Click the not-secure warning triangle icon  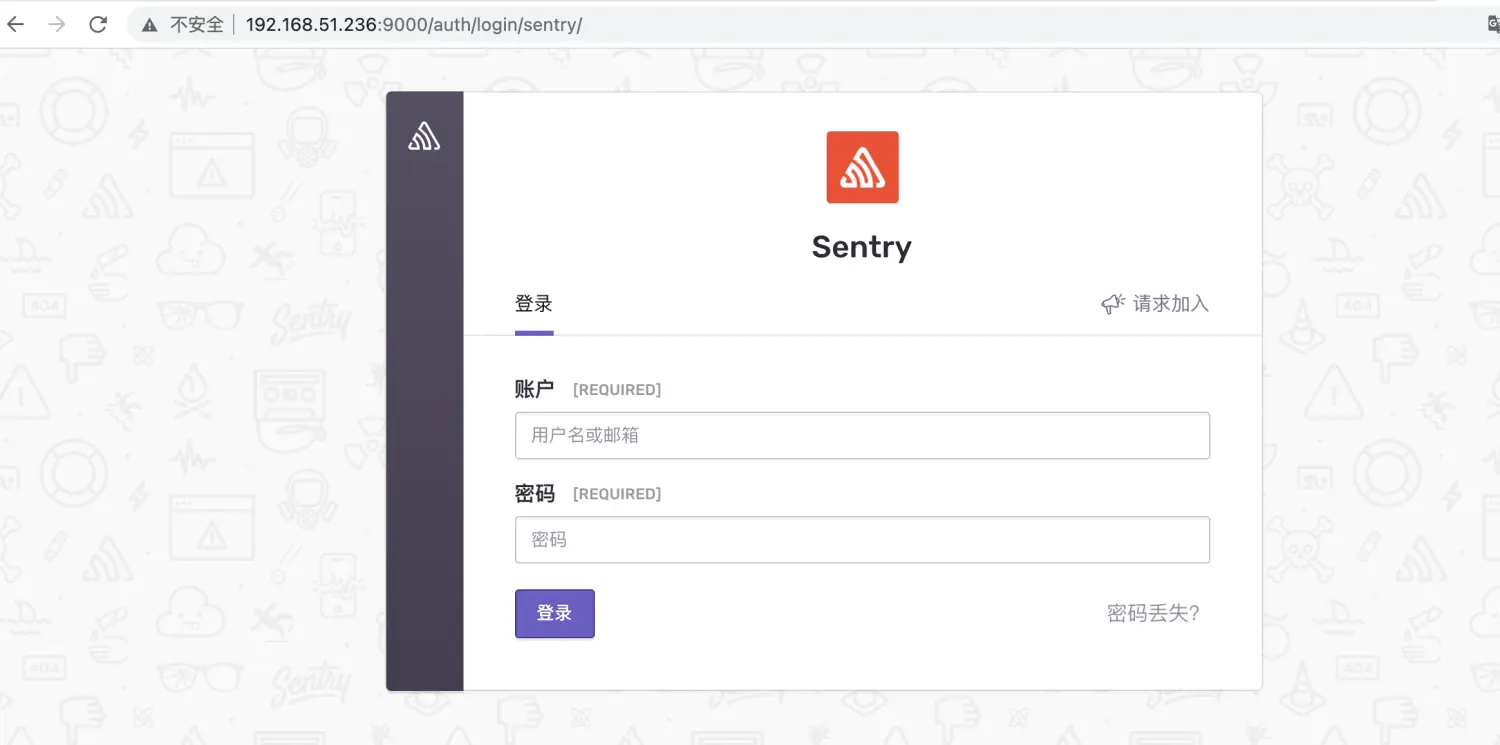[x=150, y=25]
